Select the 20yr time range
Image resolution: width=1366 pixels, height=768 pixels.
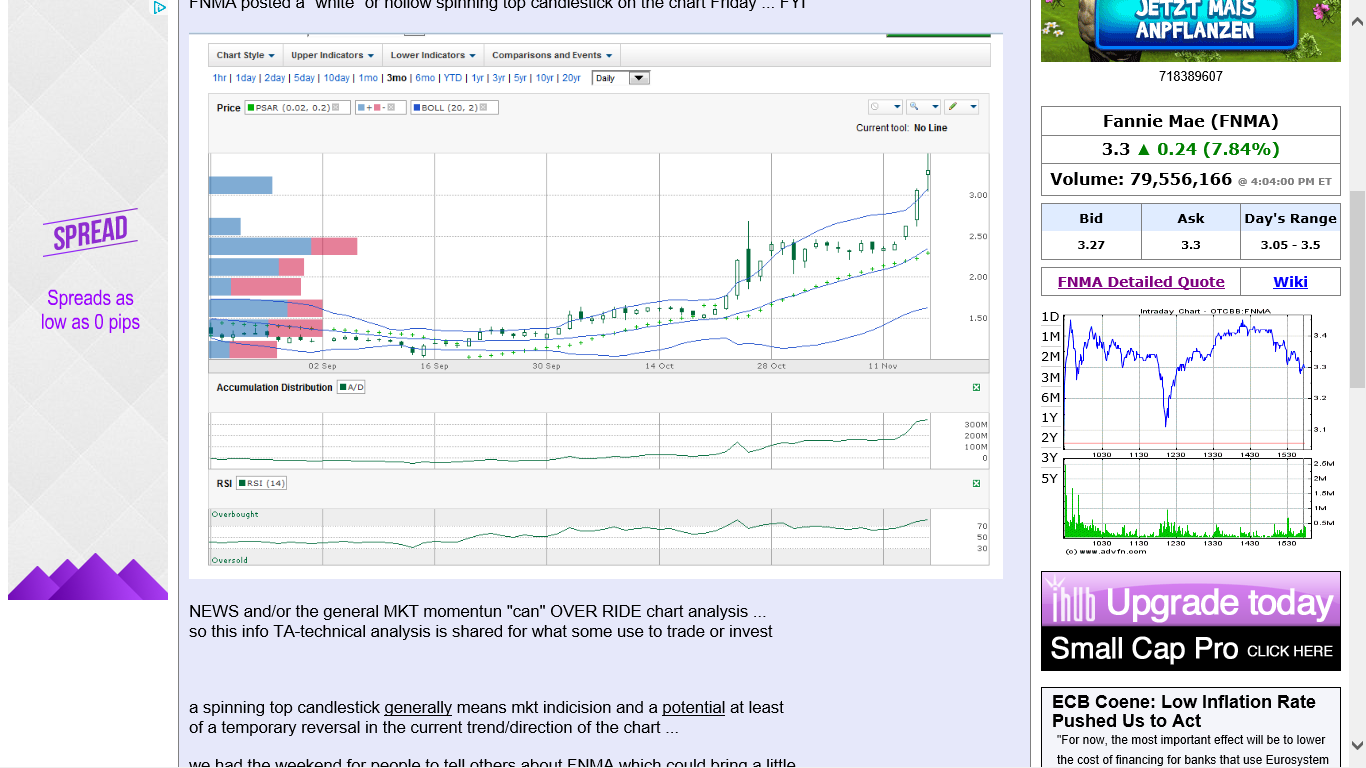[x=571, y=78]
